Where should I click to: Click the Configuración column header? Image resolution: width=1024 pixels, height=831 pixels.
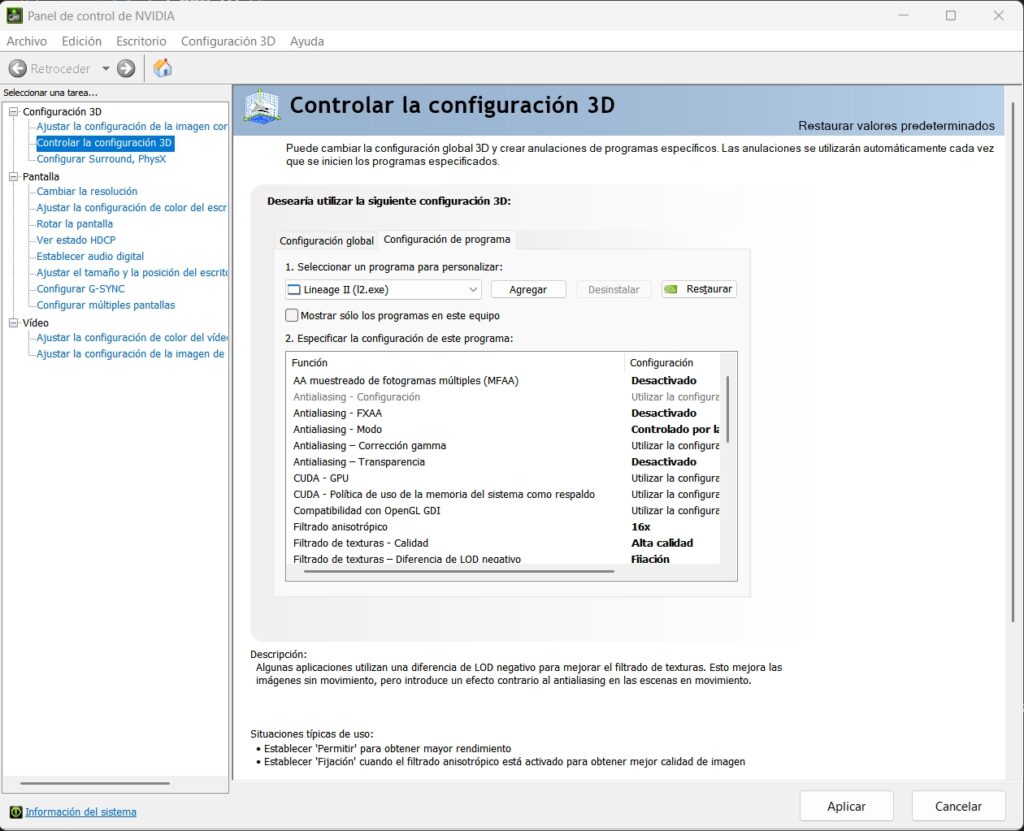coord(672,363)
